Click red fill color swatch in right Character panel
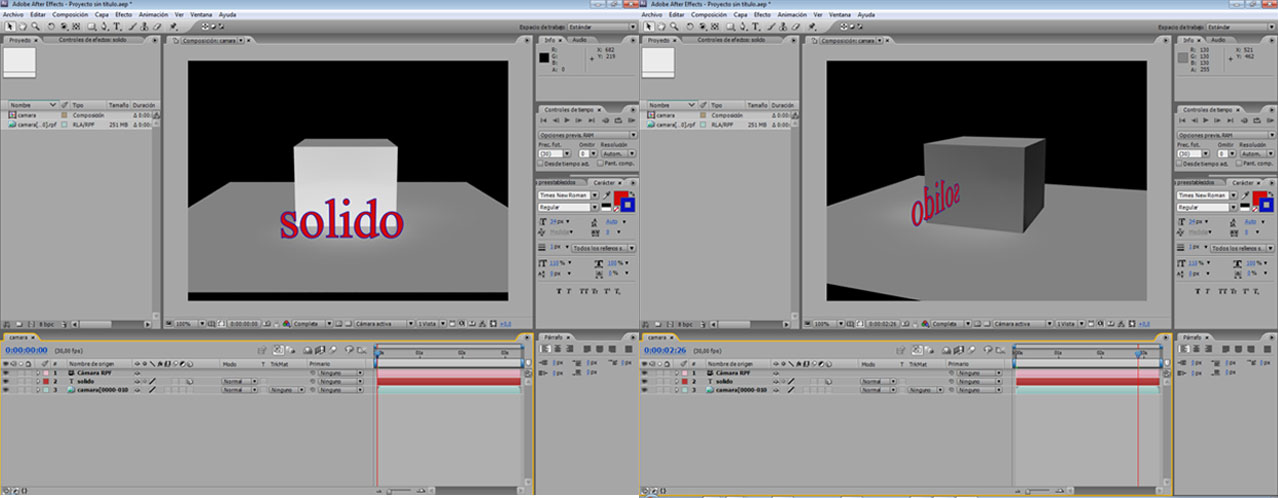 click(1258, 195)
